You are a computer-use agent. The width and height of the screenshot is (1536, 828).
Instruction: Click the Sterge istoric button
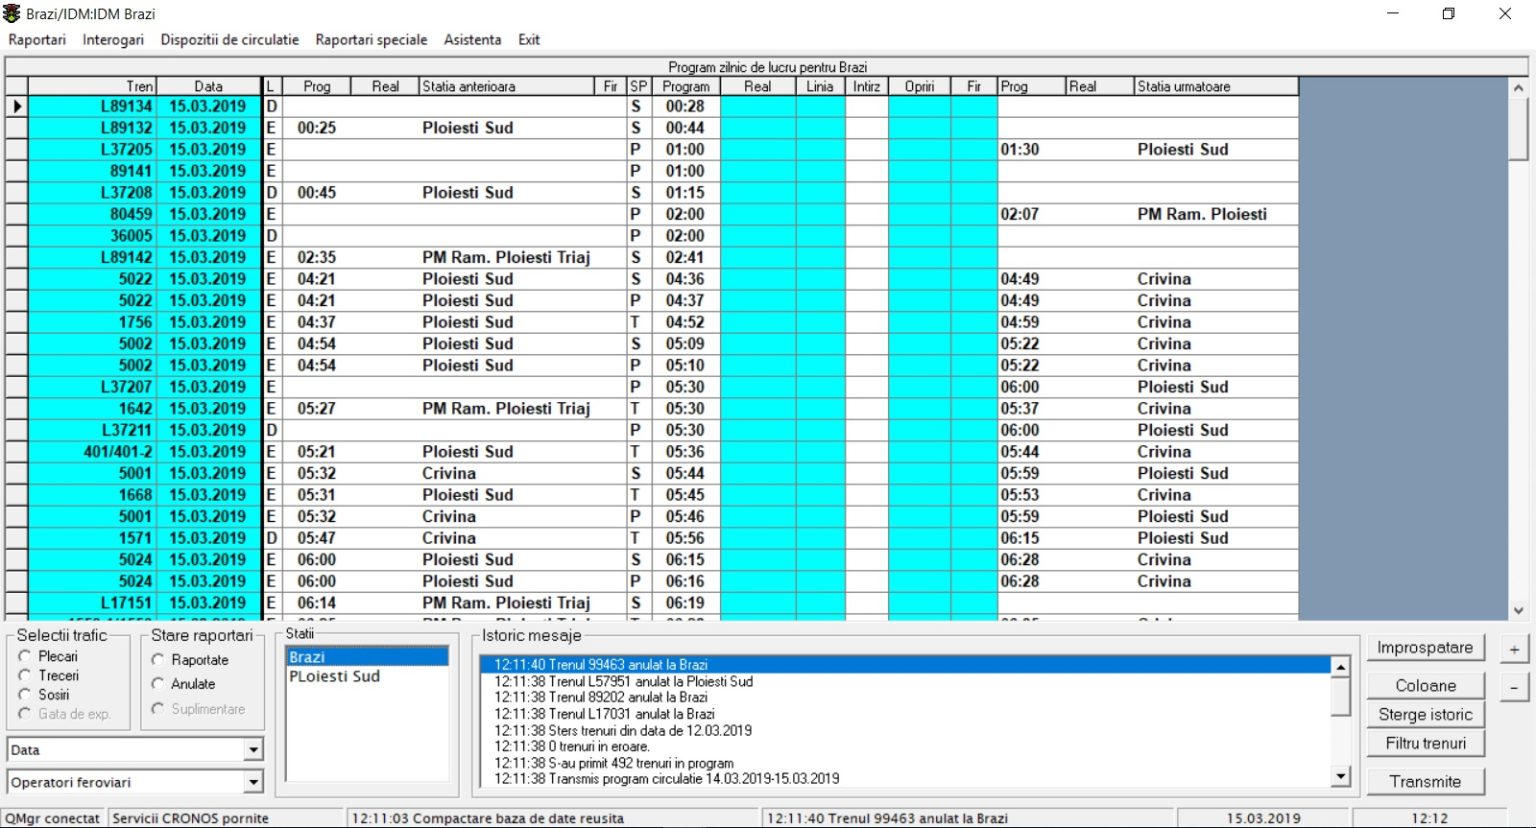[x=1425, y=714]
